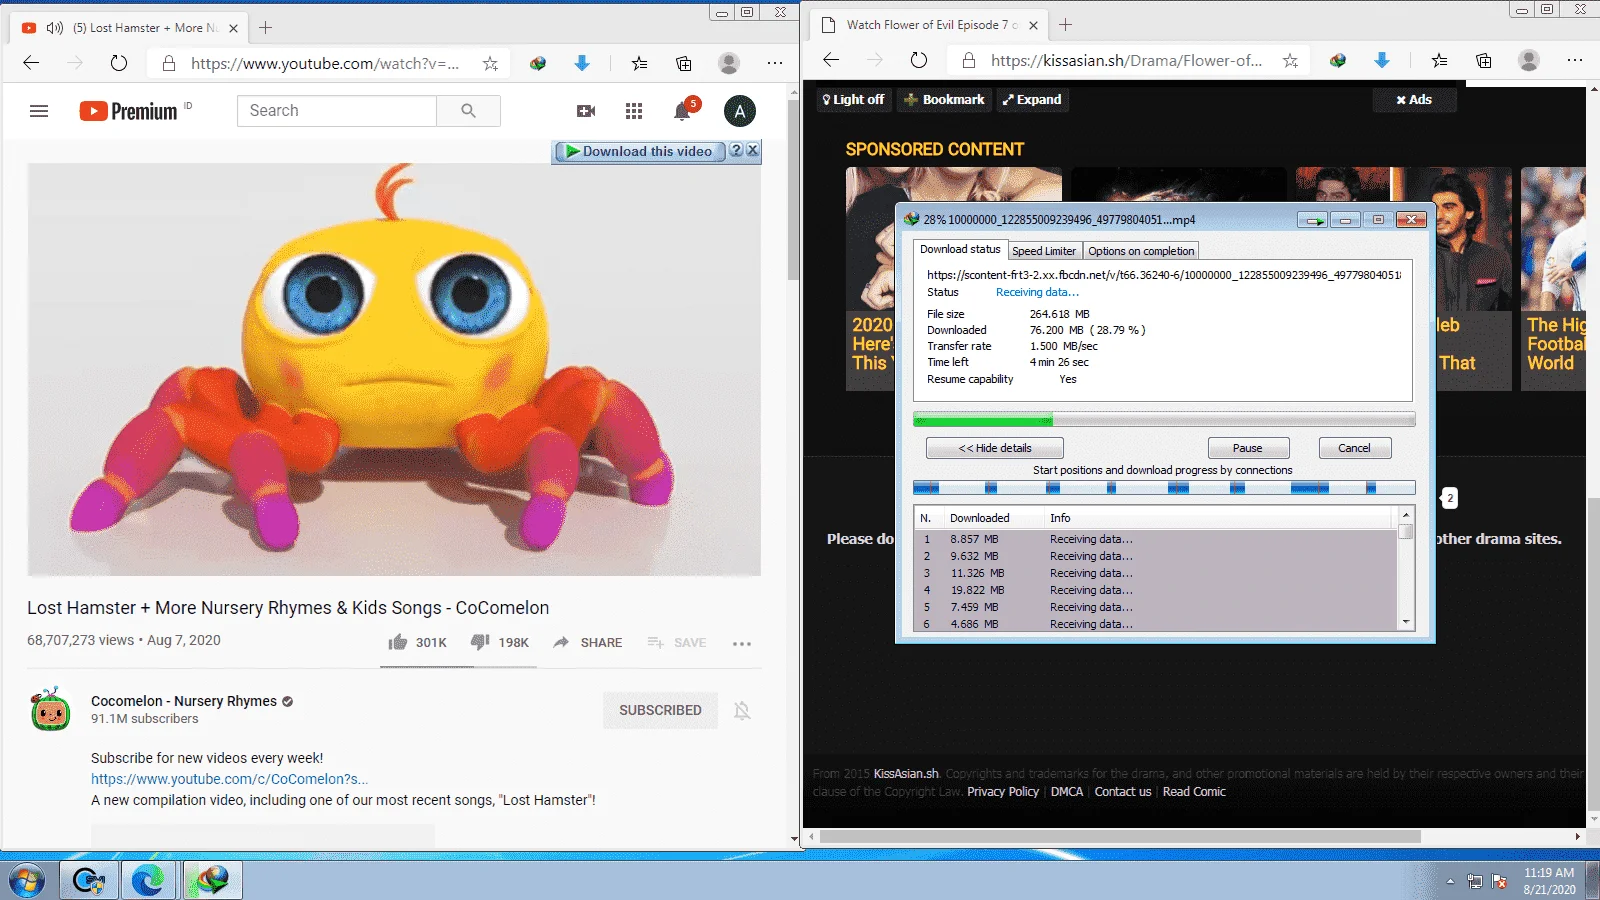
Task: Pause the IDM download
Action: [x=1248, y=448]
